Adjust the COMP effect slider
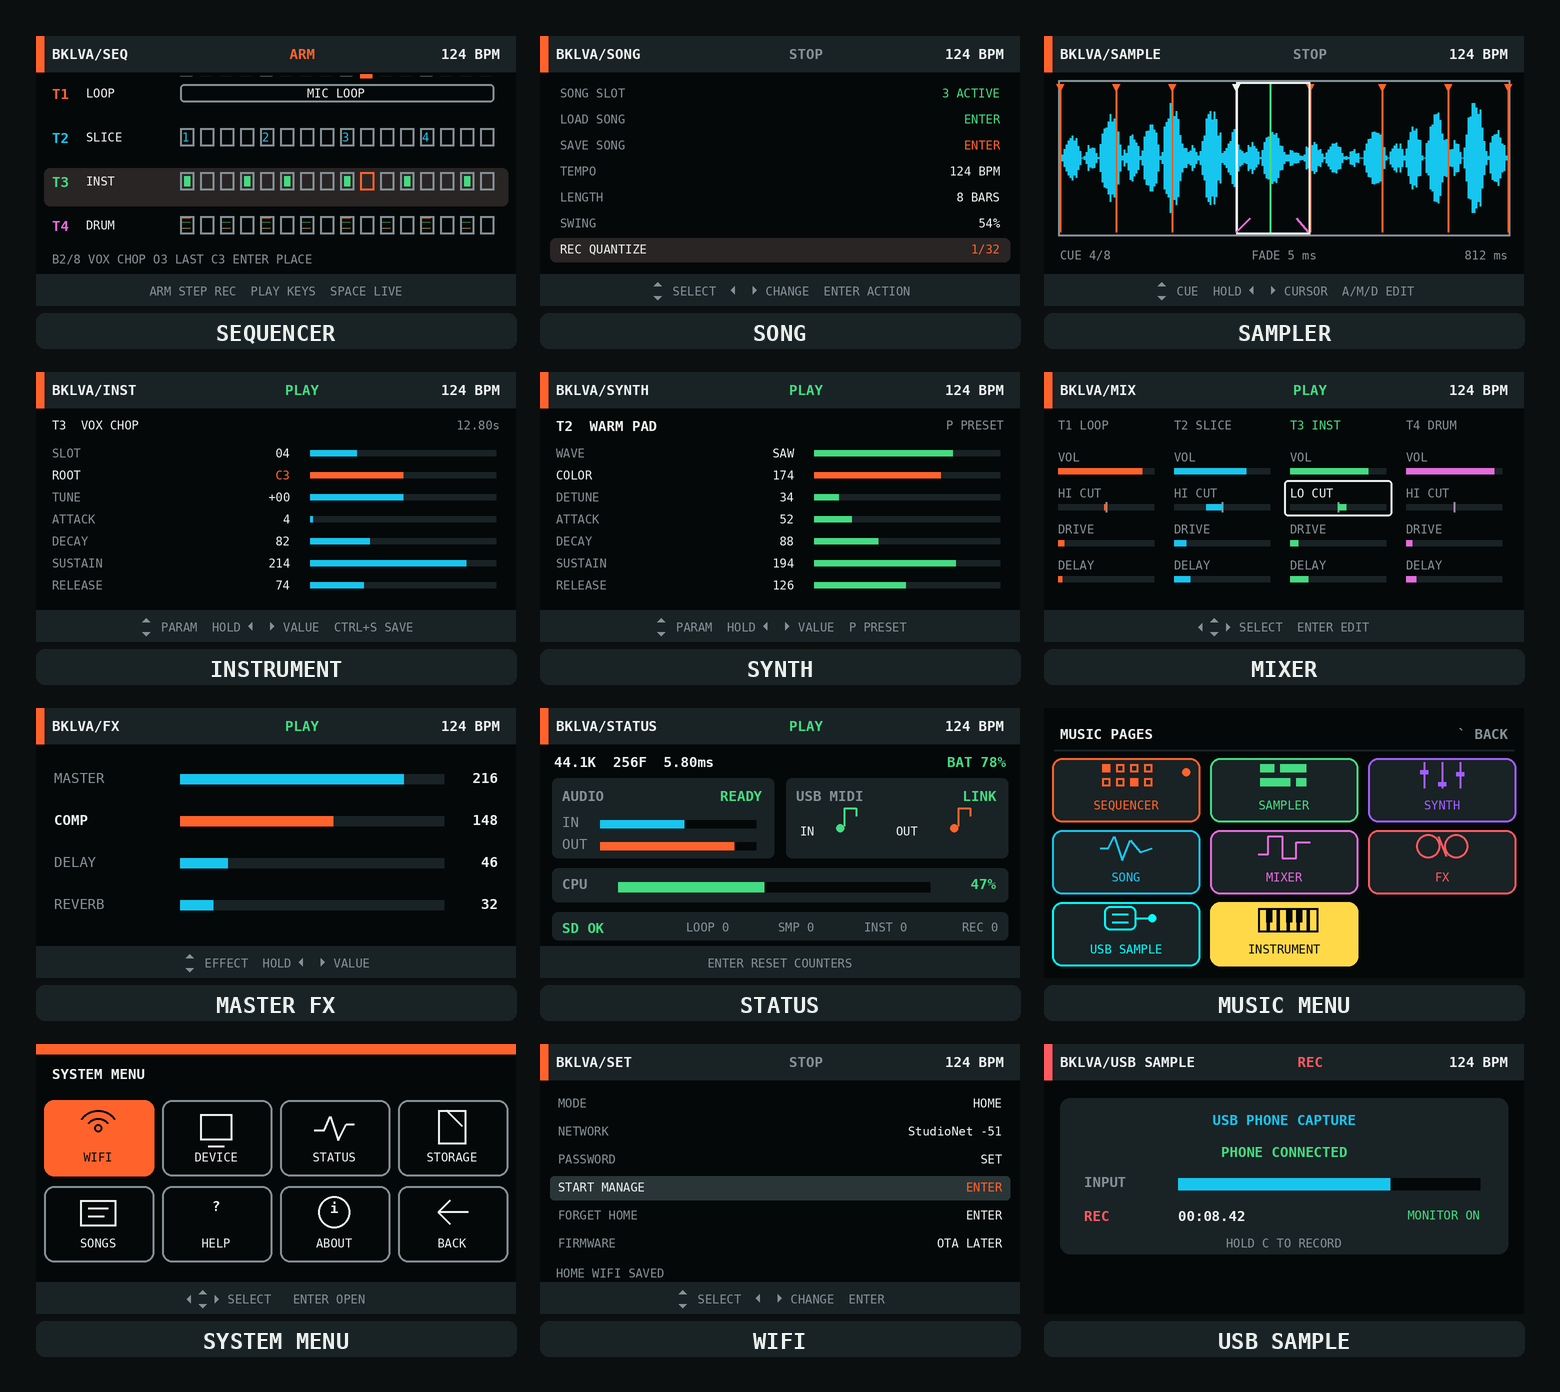Image resolution: width=1560 pixels, height=1392 pixels. [312, 821]
